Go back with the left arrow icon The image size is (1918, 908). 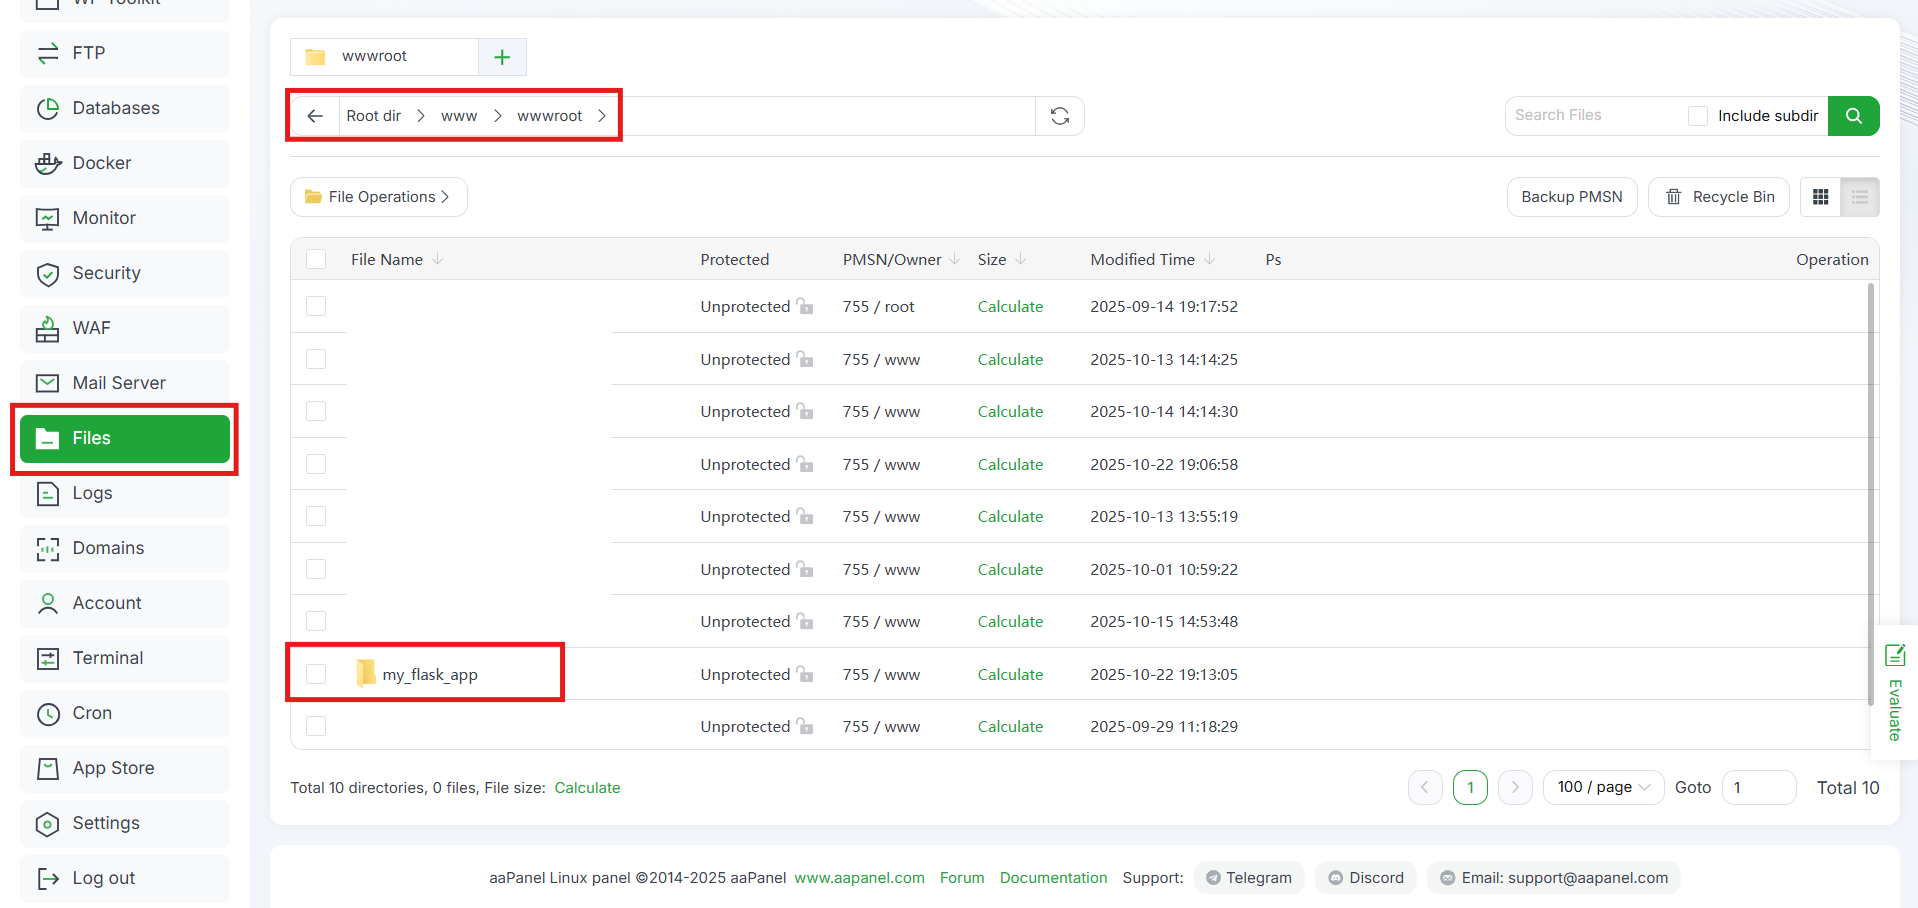click(x=315, y=116)
